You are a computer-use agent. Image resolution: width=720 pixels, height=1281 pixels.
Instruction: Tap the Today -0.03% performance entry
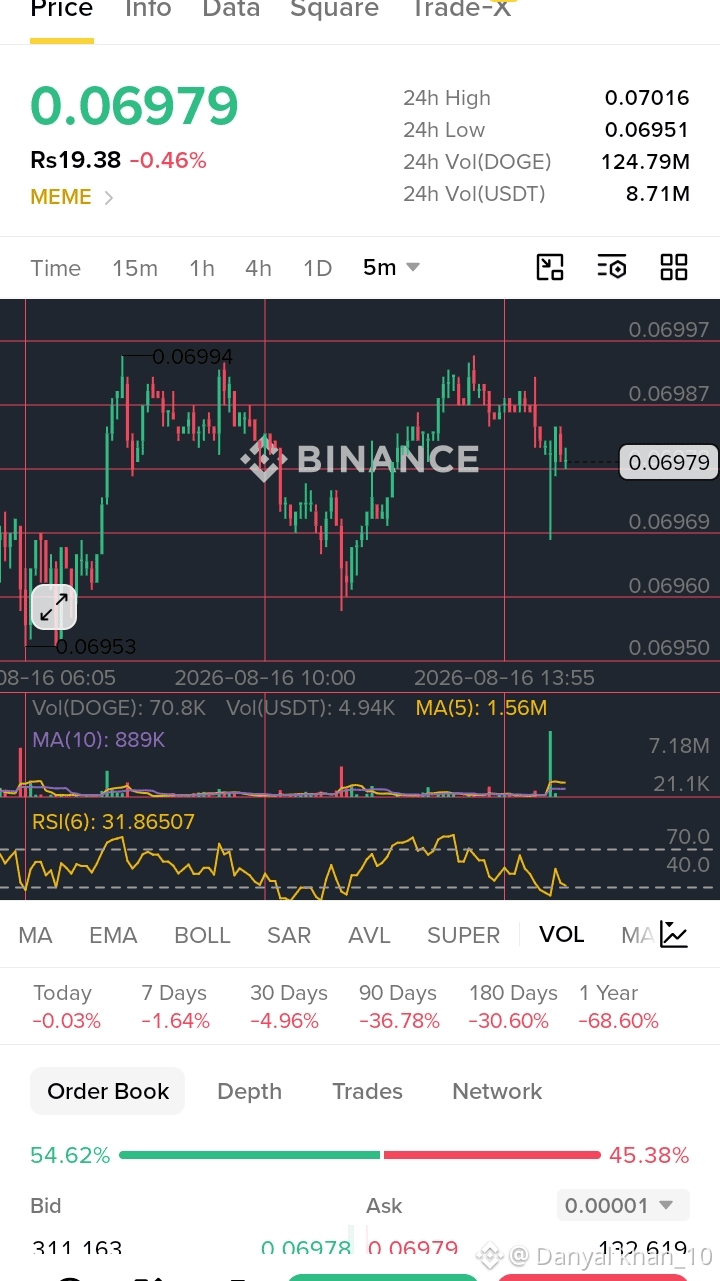(x=66, y=1006)
